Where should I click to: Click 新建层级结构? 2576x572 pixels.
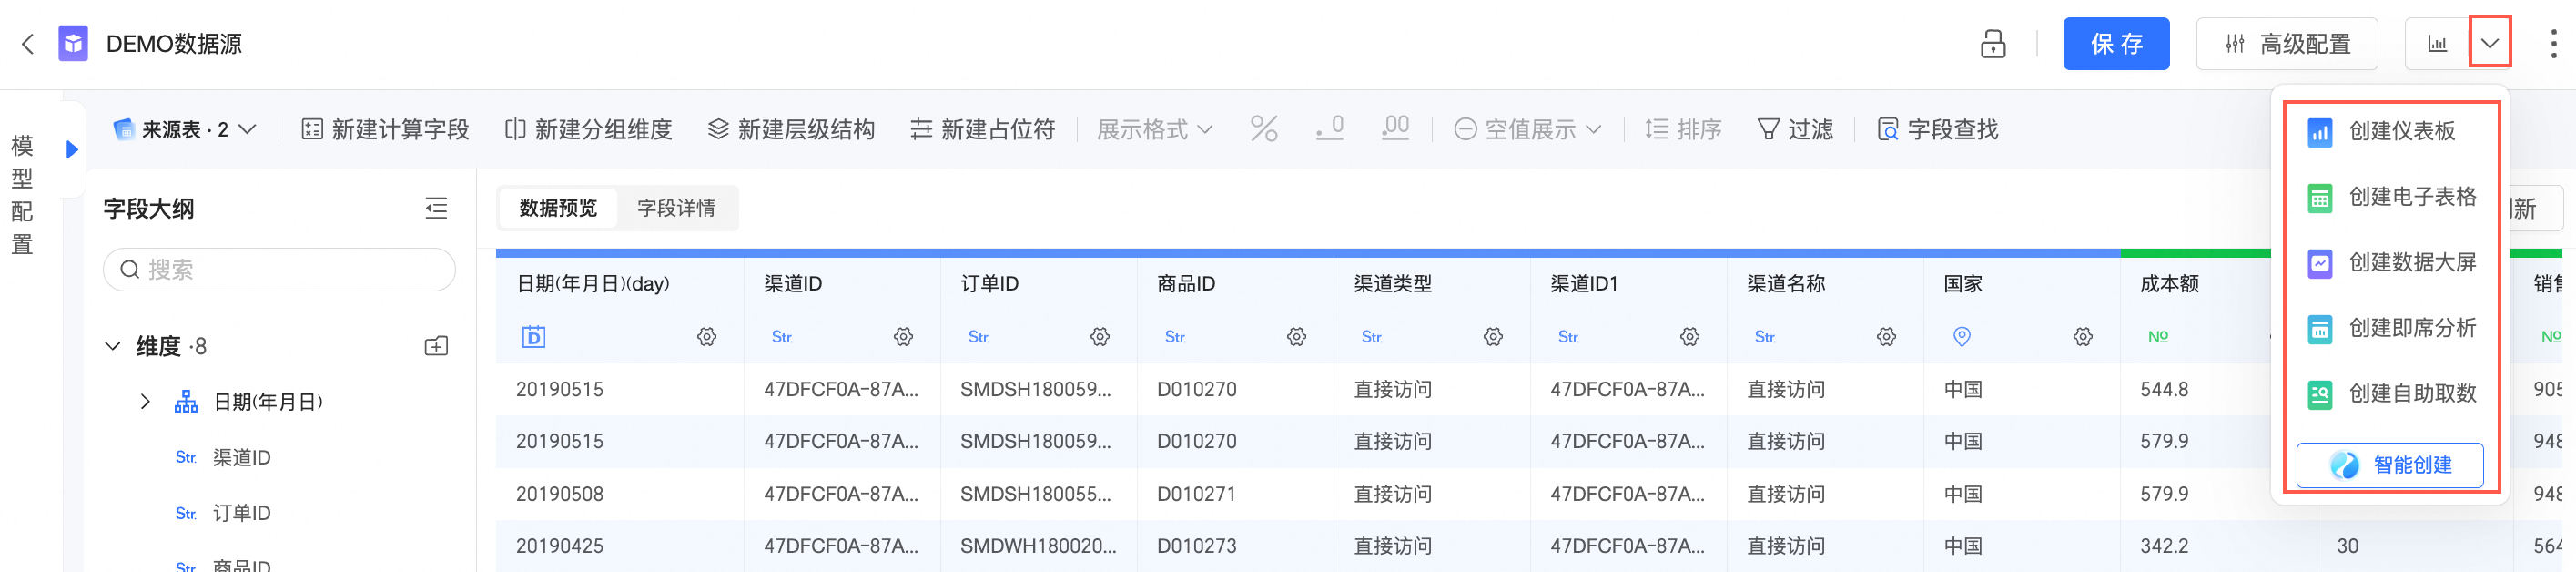pyautogui.click(x=791, y=130)
